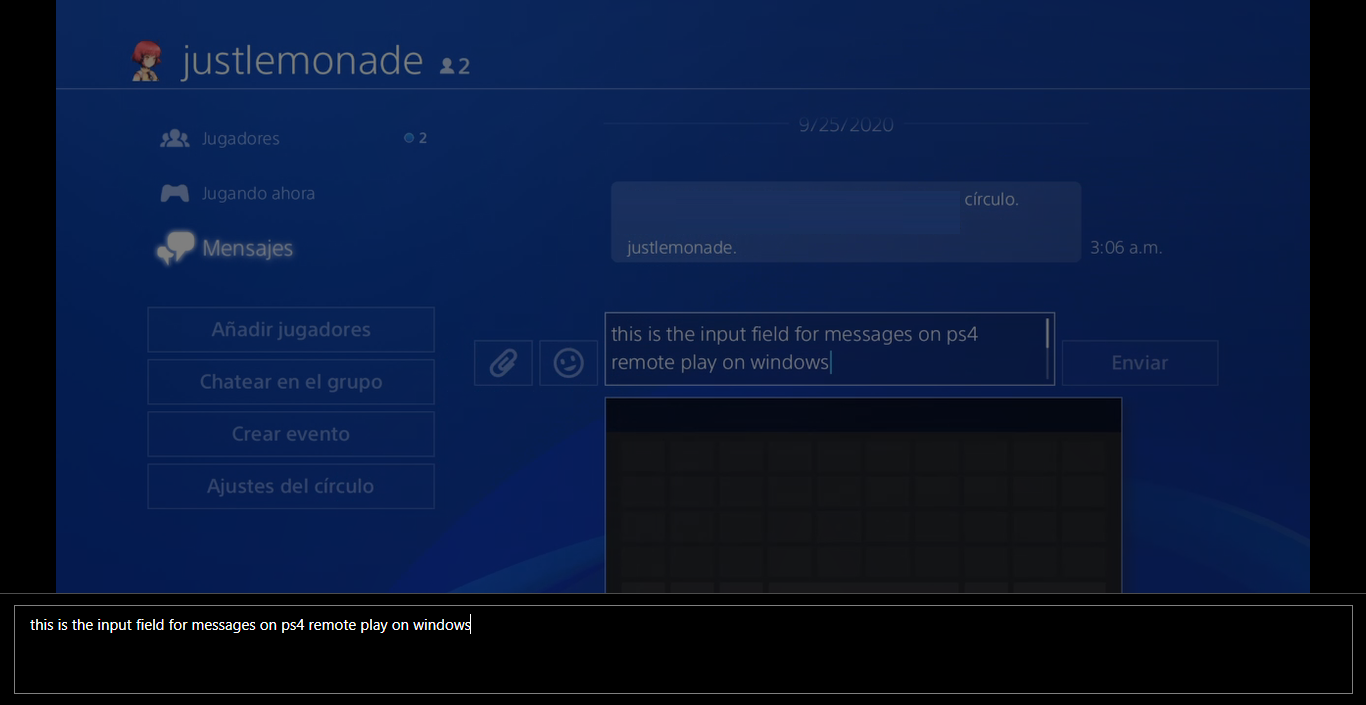The width and height of the screenshot is (1366, 705).
Task: Click the Añadir jugadores button
Action: click(x=291, y=330)
